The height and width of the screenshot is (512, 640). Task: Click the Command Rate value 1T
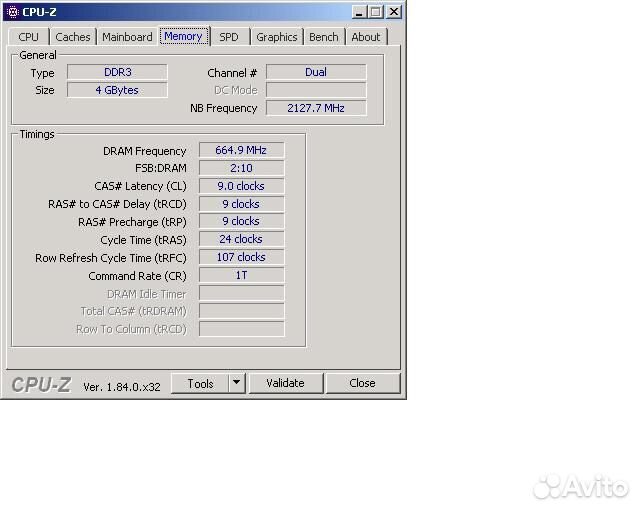241,275
